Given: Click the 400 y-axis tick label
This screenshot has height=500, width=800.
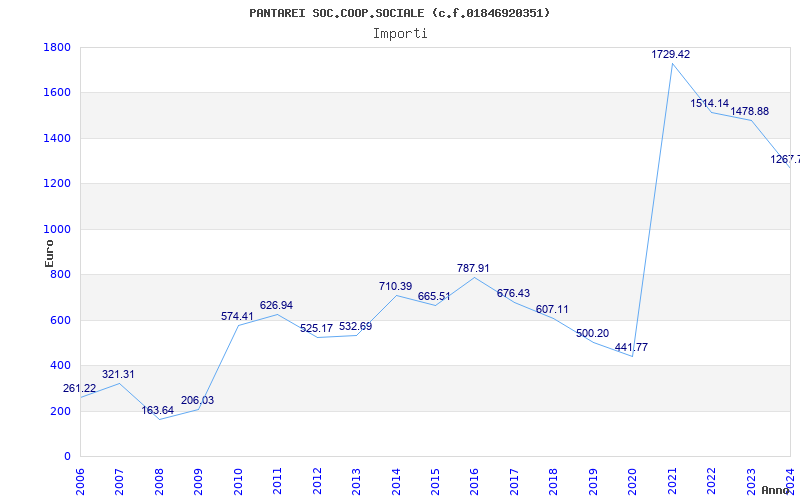Looking at the screenshot, I should 61,366.
